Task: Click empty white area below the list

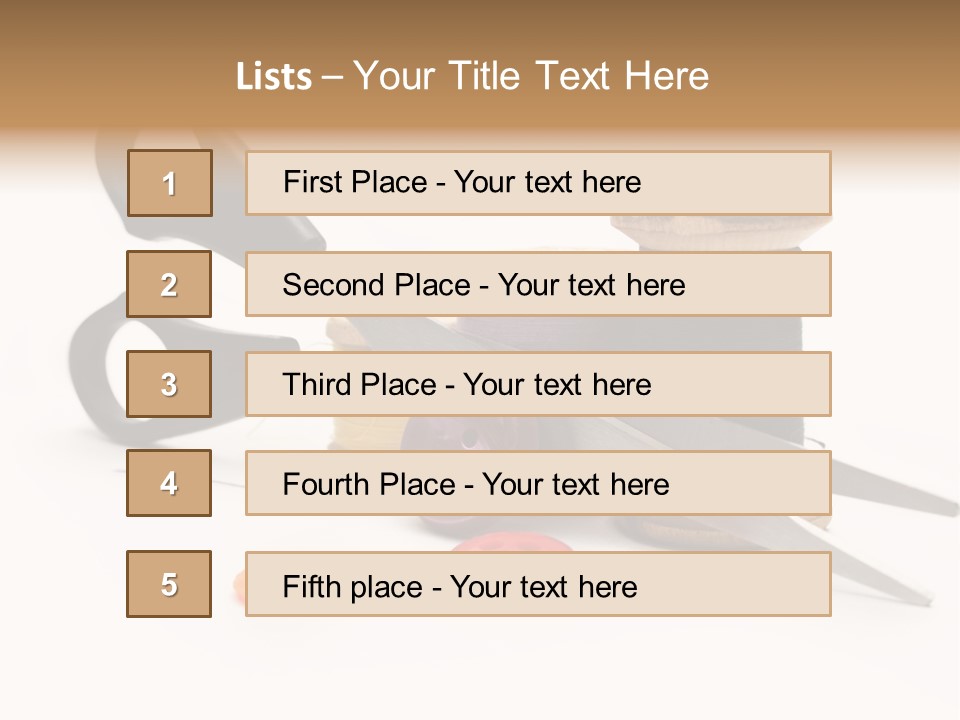Action: pyautogui.click(x=480, y=670)
